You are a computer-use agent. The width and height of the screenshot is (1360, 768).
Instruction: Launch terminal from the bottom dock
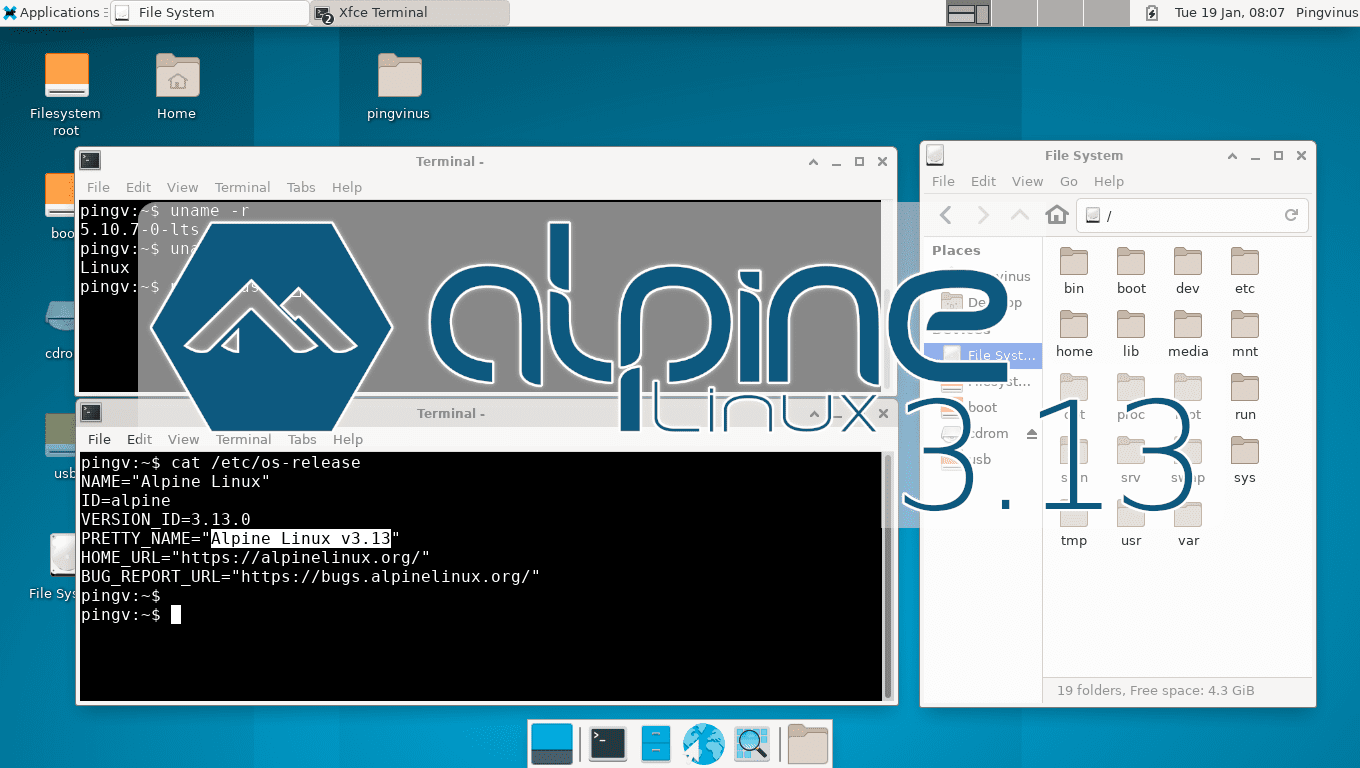point(607,743)
